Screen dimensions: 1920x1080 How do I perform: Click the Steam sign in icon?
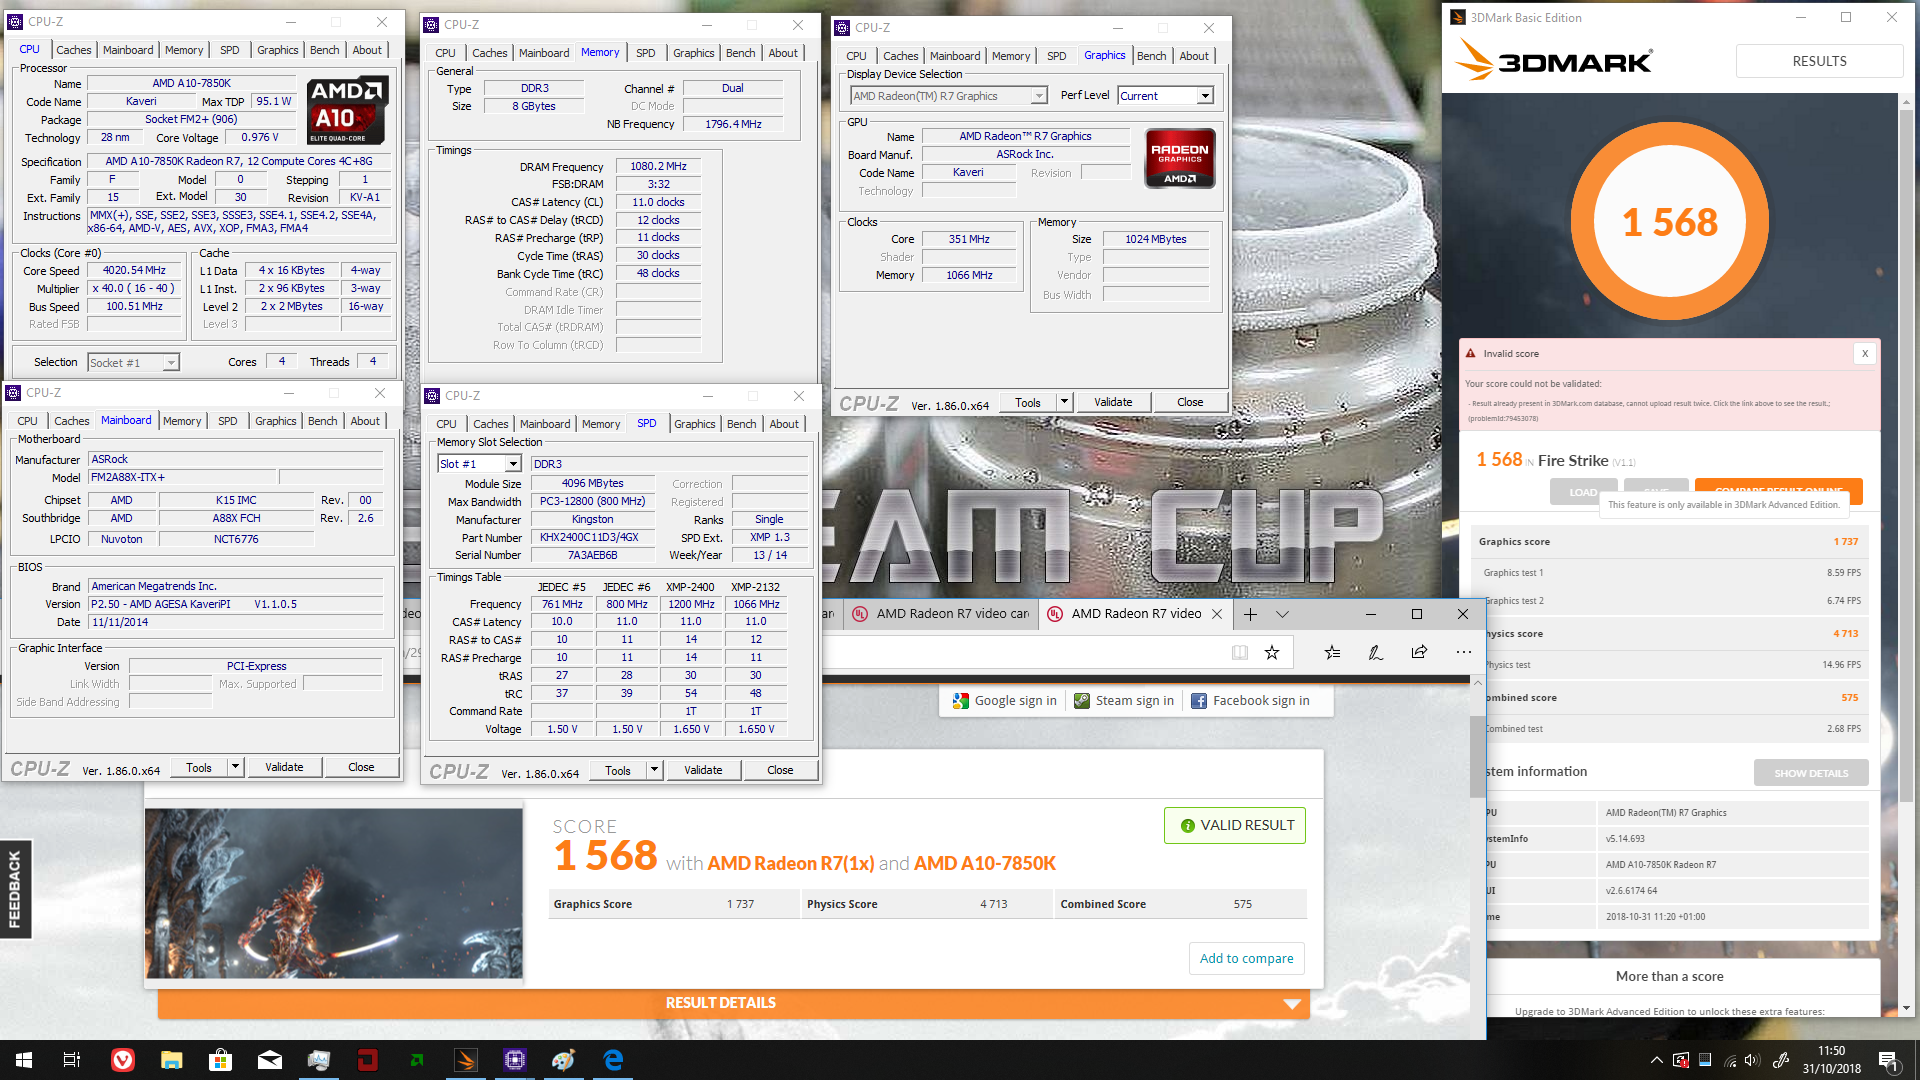point(1082,701)
